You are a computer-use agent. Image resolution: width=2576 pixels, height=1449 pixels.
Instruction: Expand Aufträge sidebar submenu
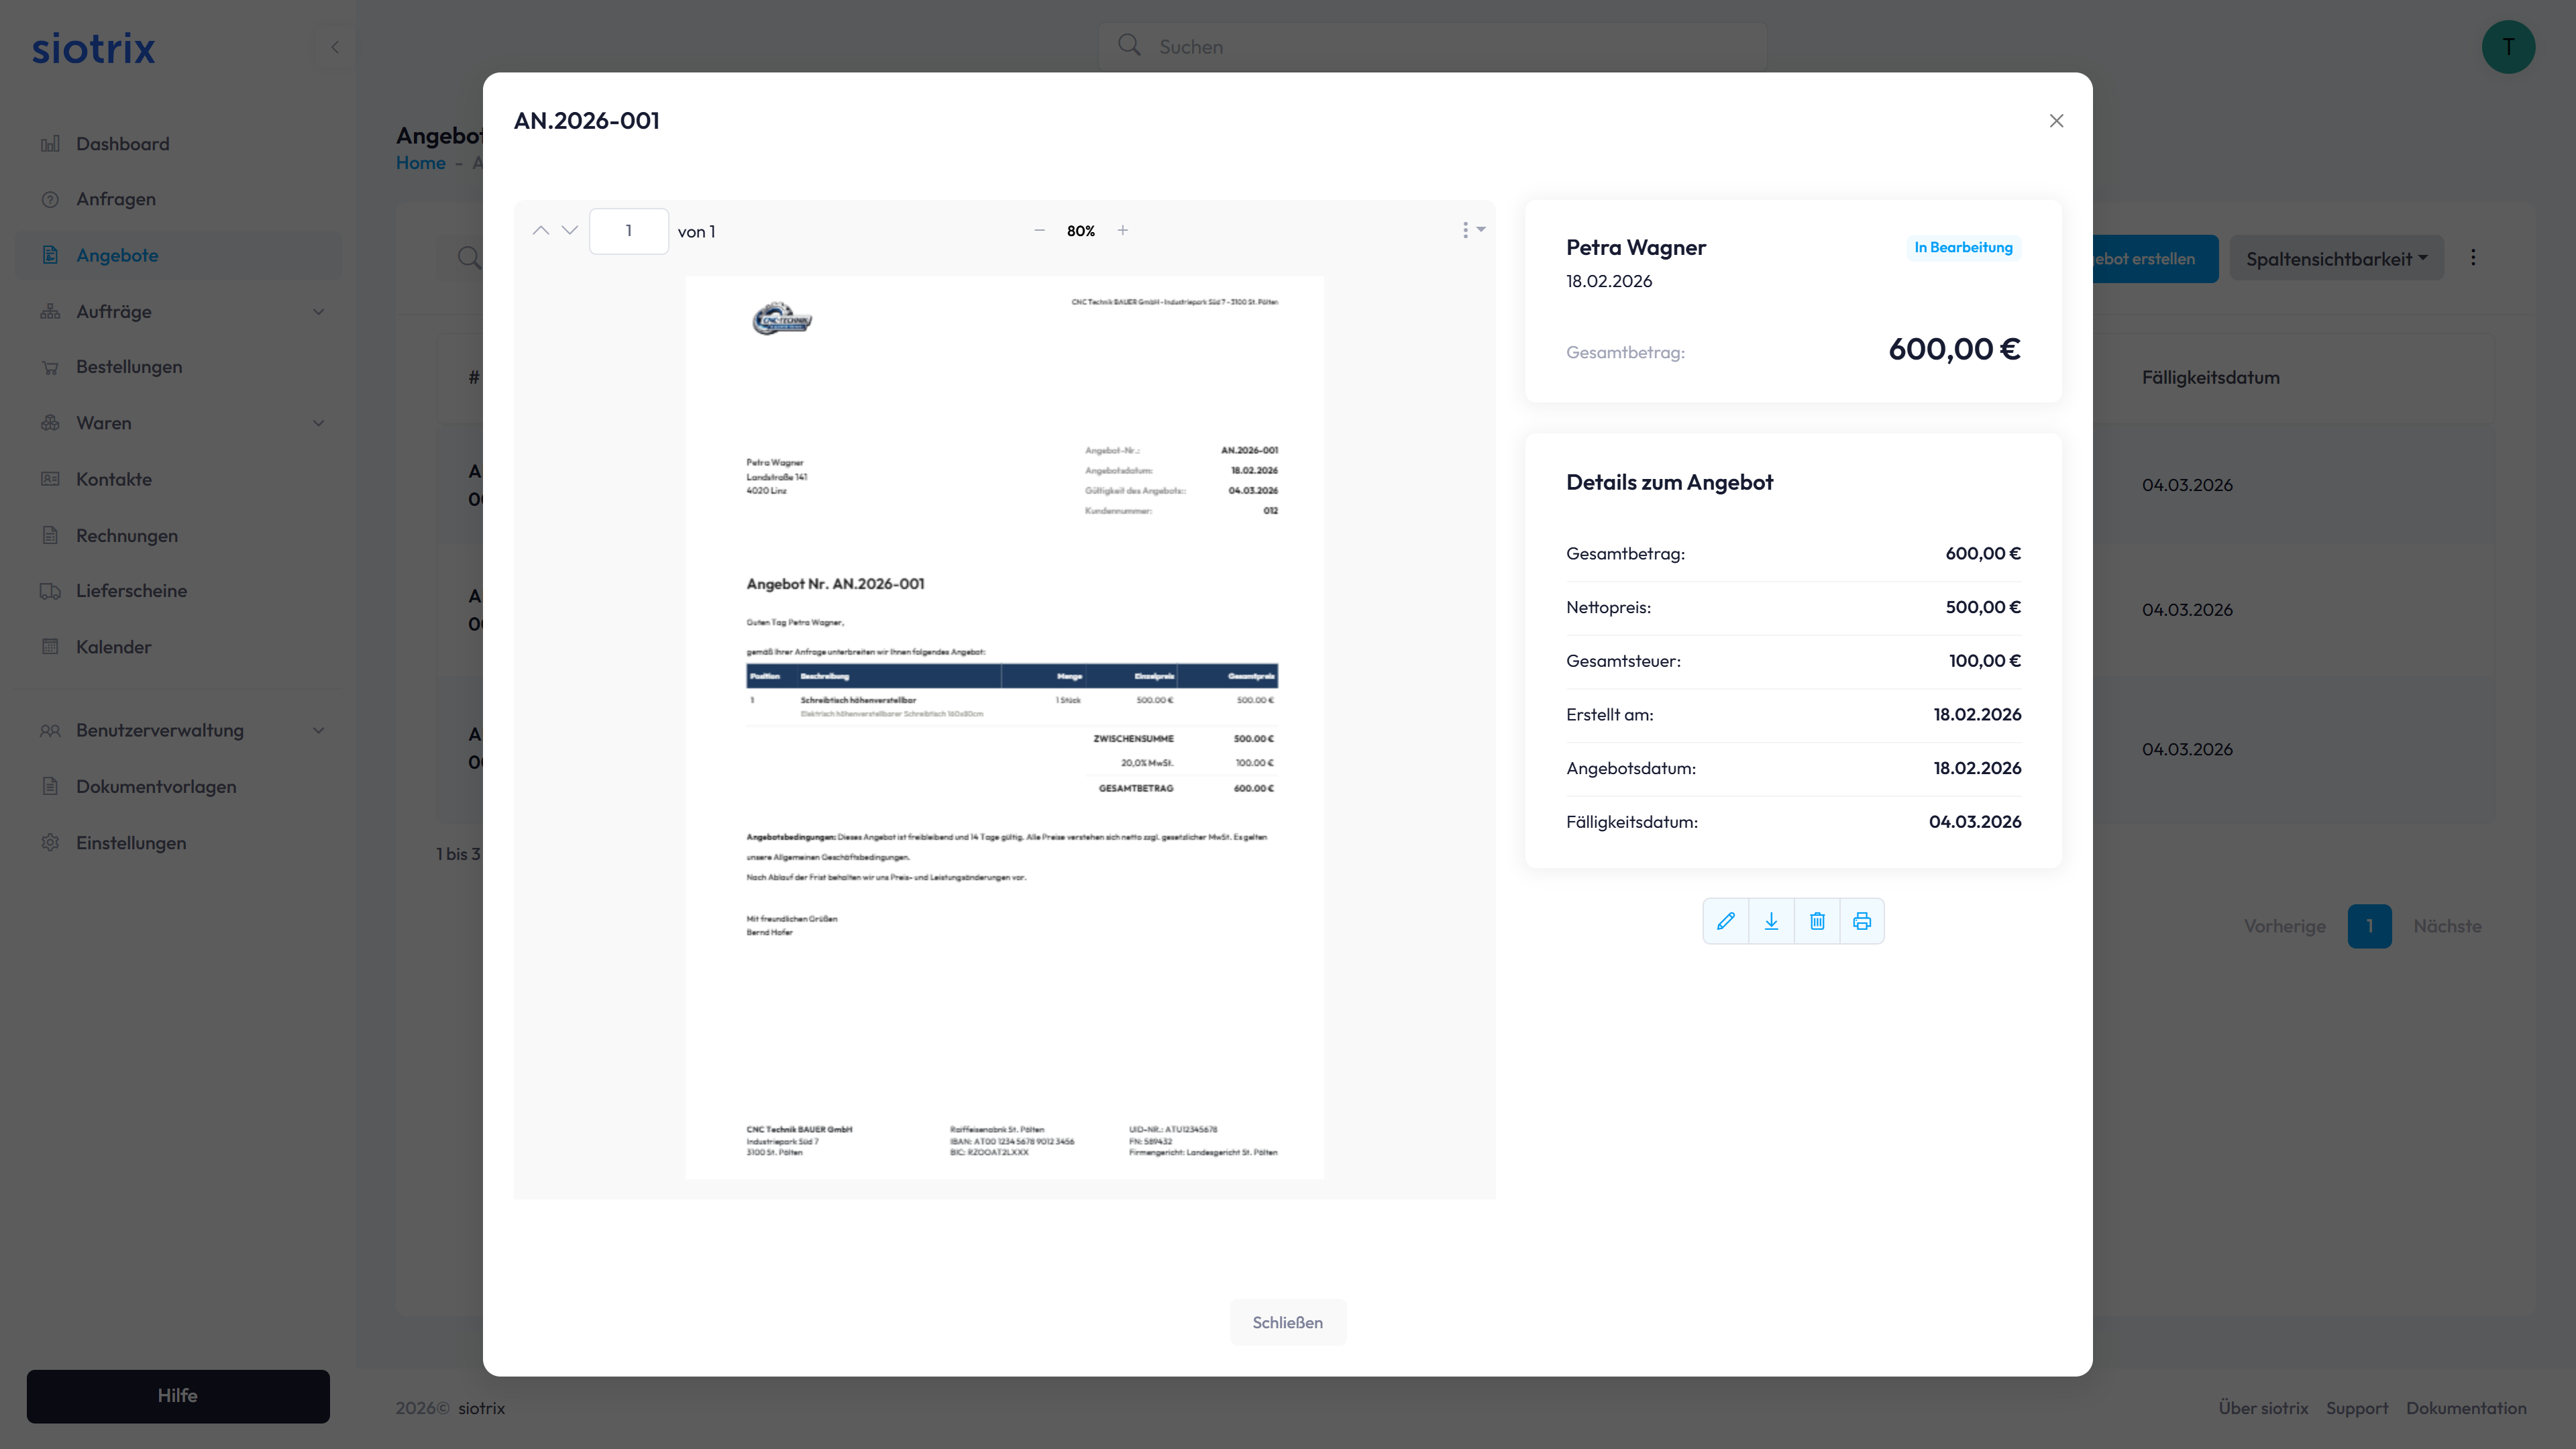tap(318, 312)
